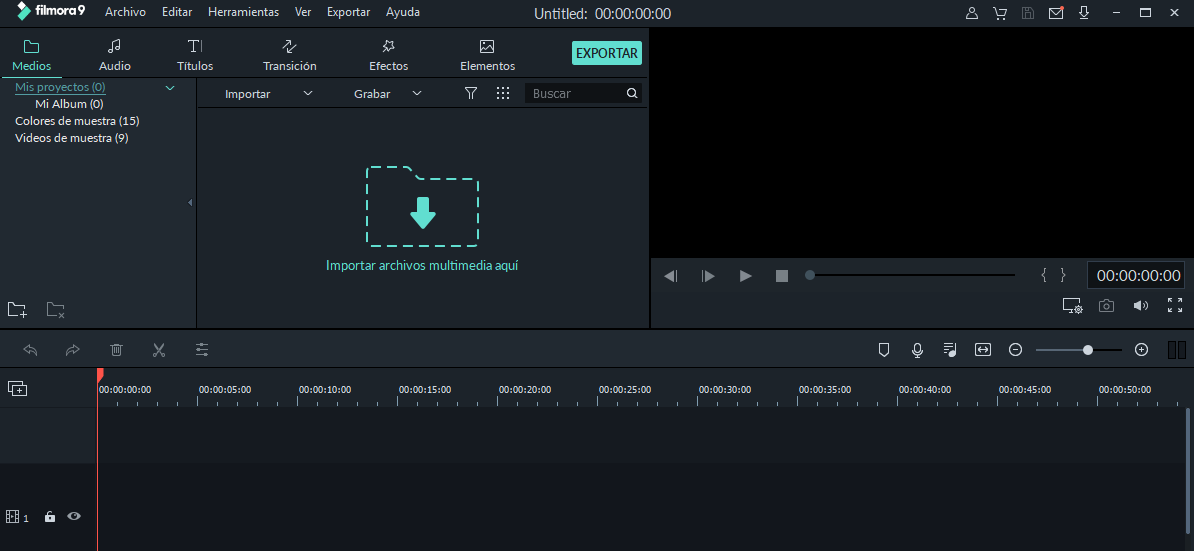Screen dimensions: 1194x551
Task: Add a marker on timeline
Action: pyautogui.click(x=884, y=350)
